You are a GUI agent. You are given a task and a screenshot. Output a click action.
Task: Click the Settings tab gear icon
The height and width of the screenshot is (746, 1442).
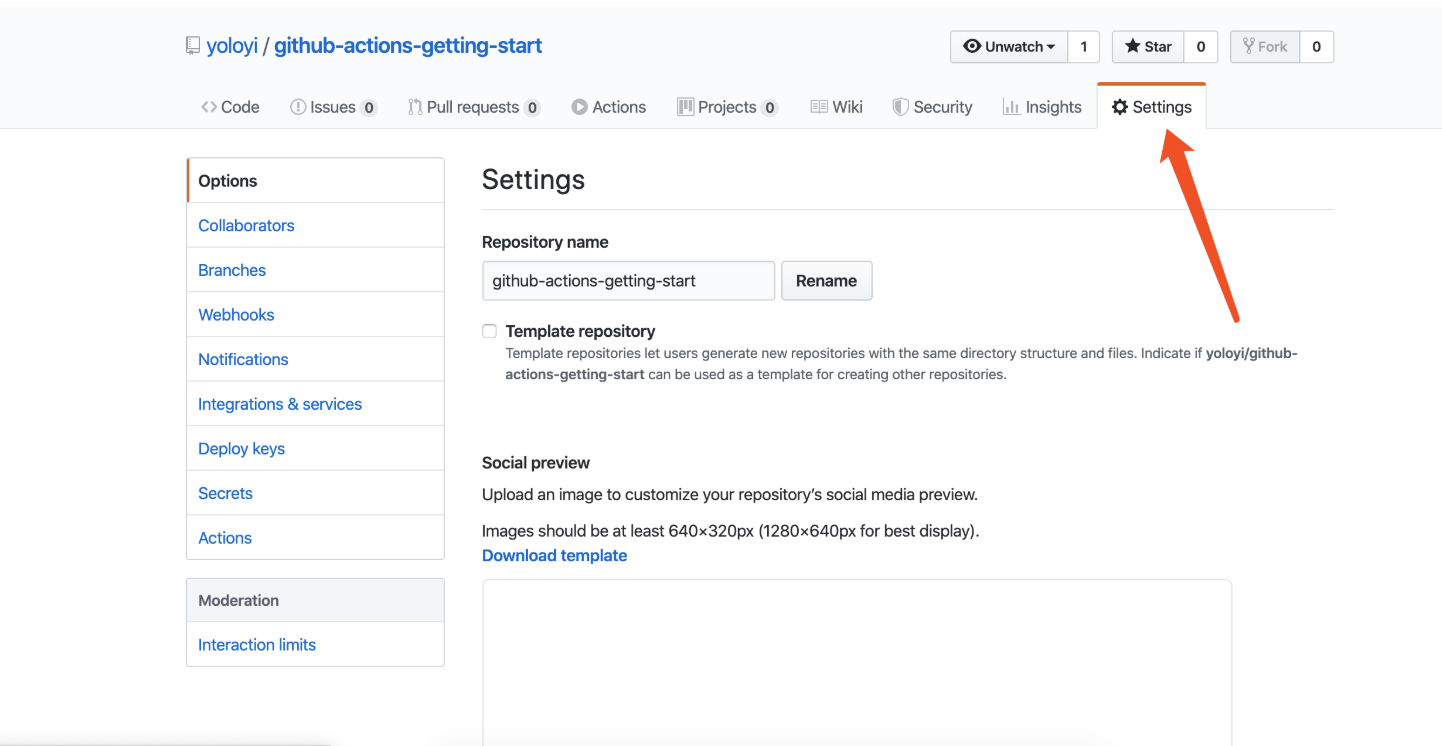1120,107
